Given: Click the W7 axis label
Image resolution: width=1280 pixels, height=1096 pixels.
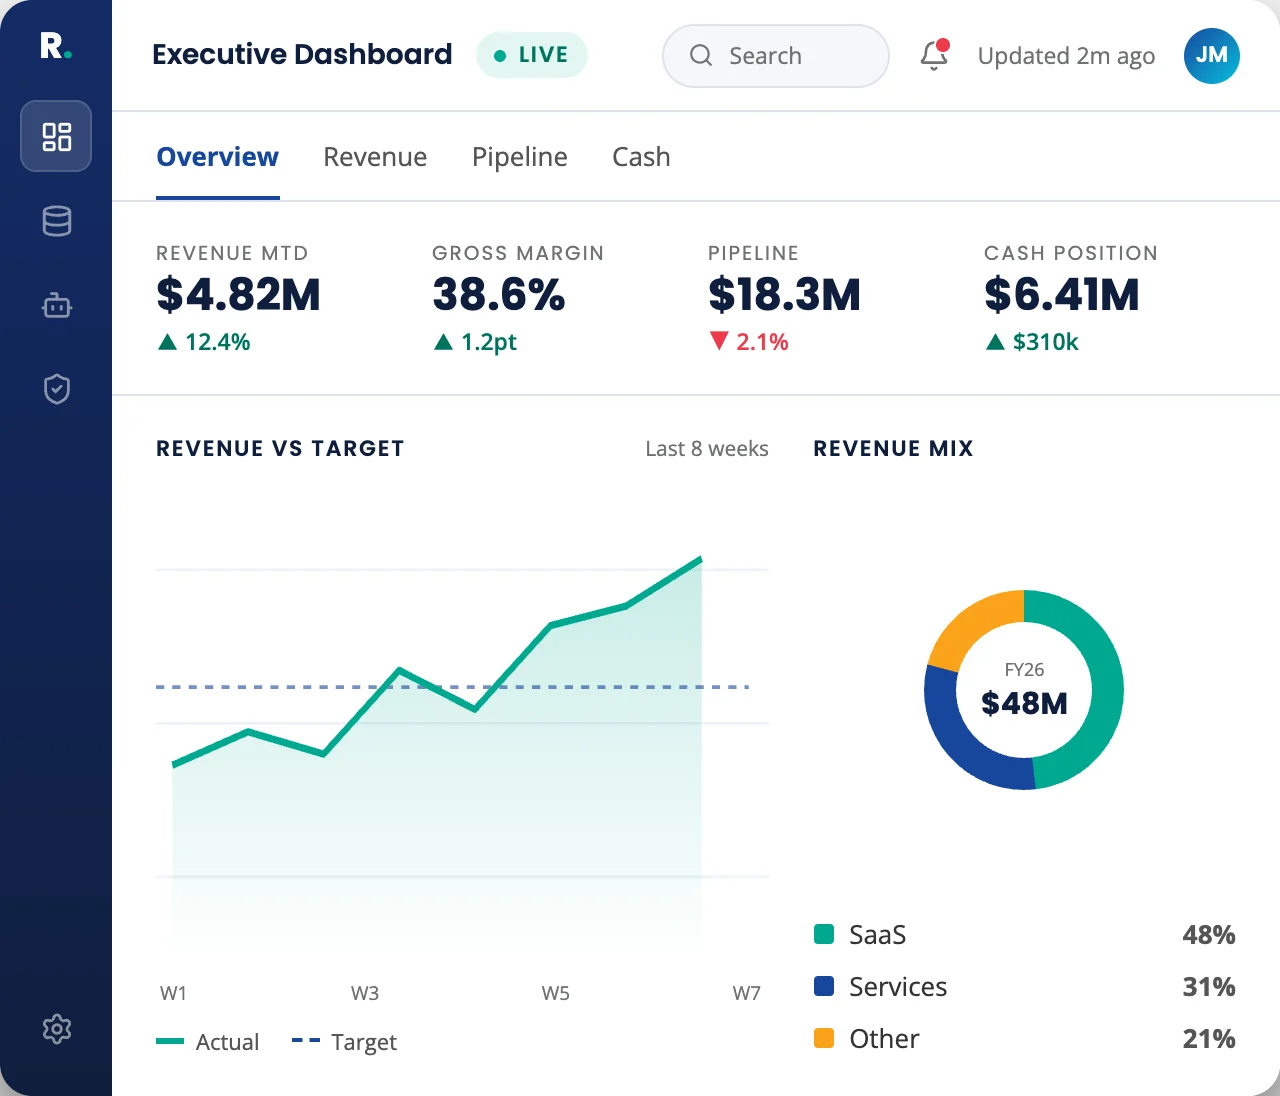Looking at the screenshot, I should point(747,993).
